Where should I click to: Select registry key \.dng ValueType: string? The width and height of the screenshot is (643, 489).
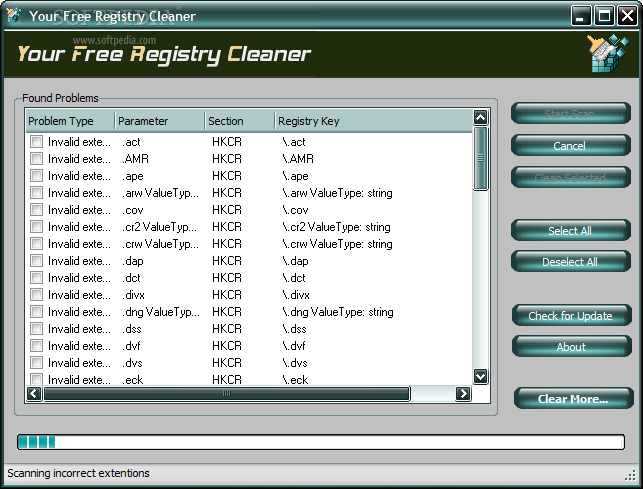click(337, 312)
